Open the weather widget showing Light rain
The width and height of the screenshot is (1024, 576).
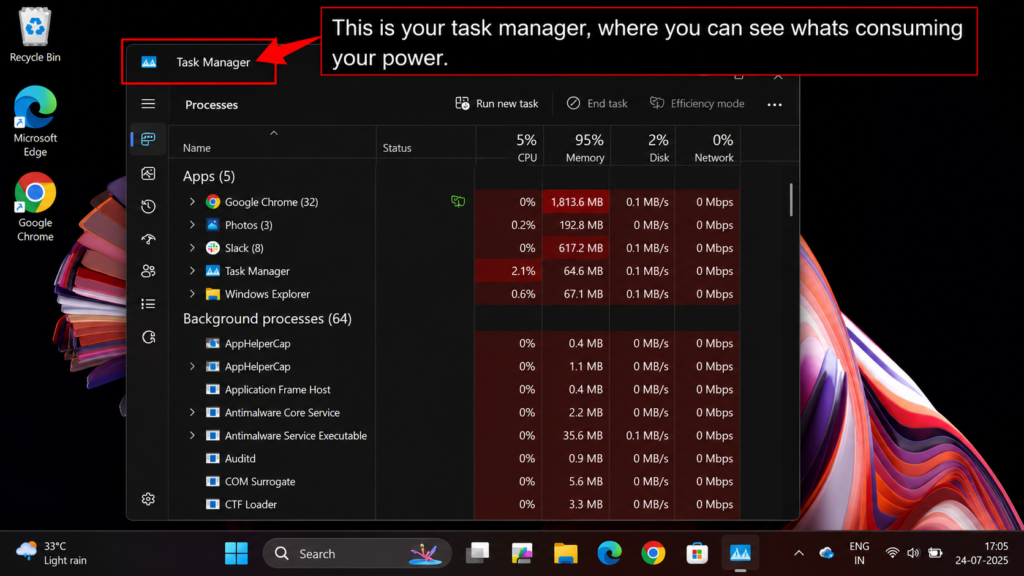[x=51, y=553]
